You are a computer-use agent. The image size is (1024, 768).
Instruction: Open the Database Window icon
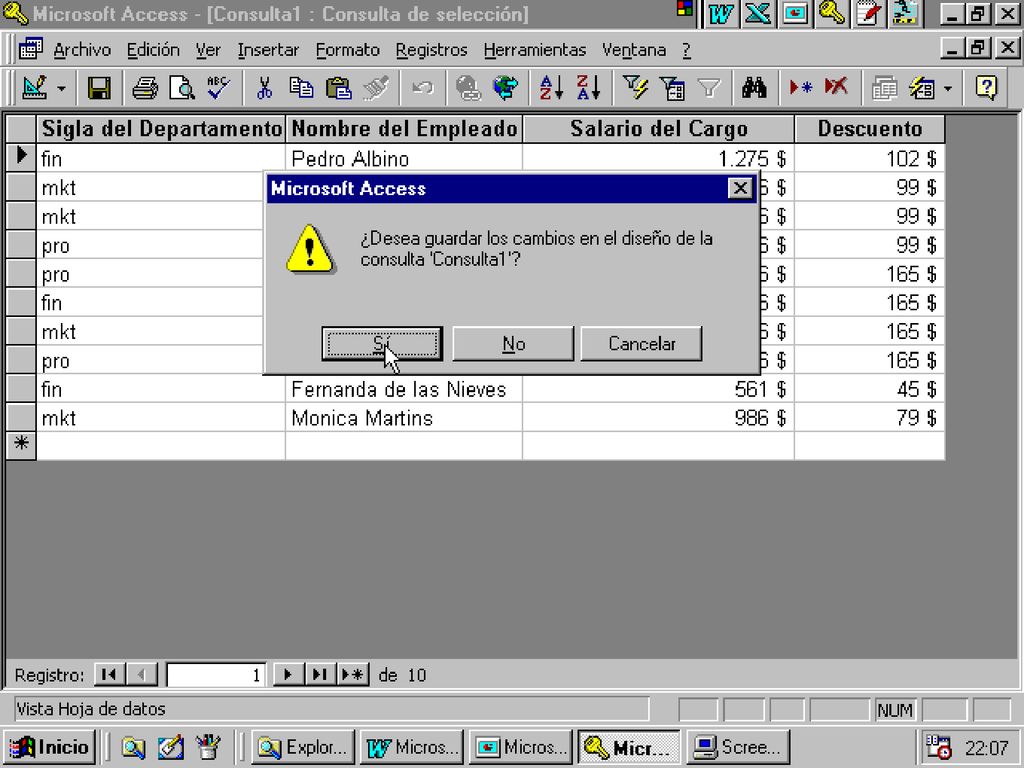click(884, 88)
